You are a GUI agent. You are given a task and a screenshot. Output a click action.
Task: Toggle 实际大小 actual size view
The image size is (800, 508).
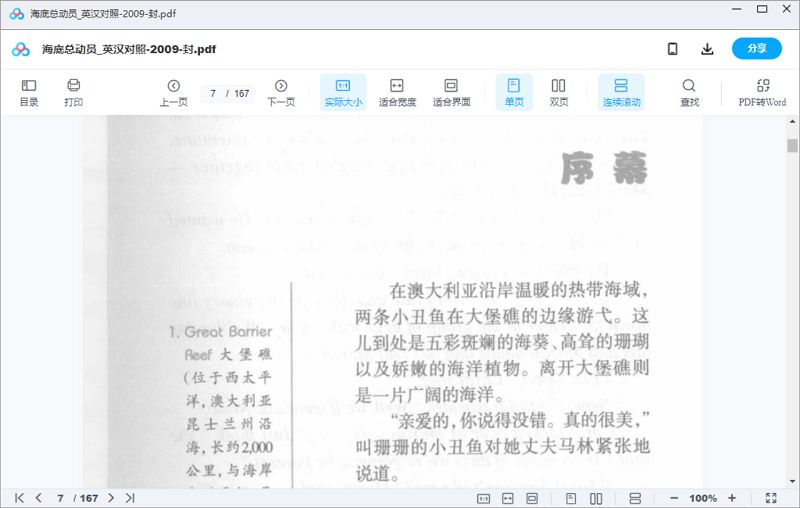343,92
